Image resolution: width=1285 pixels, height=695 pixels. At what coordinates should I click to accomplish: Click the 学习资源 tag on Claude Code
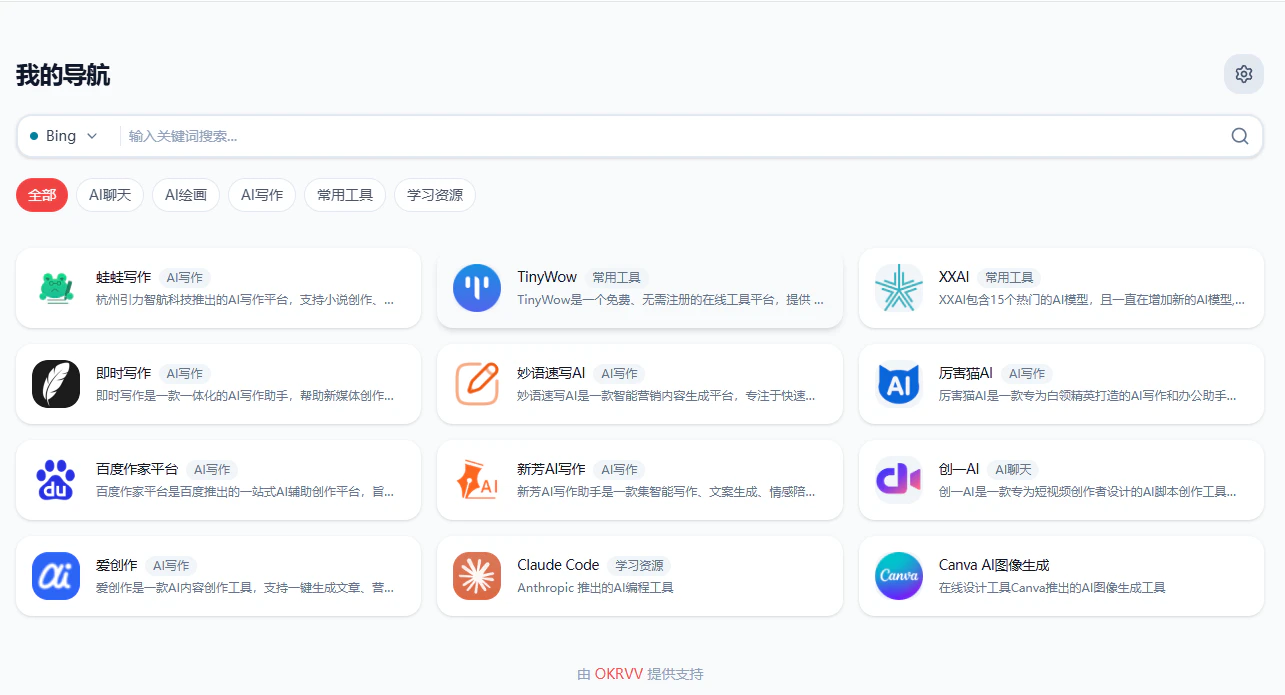pyautogui.click(x=640, y=566)
